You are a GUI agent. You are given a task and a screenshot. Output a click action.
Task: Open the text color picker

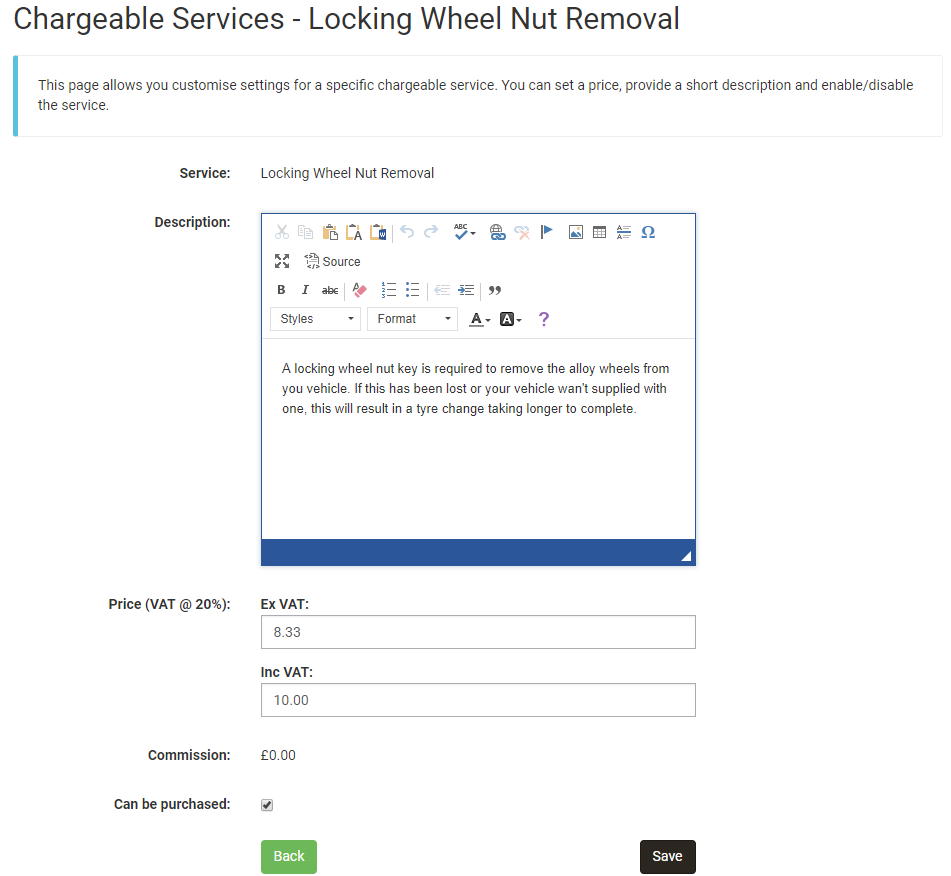pyautogui.click(x=480, y=319)
